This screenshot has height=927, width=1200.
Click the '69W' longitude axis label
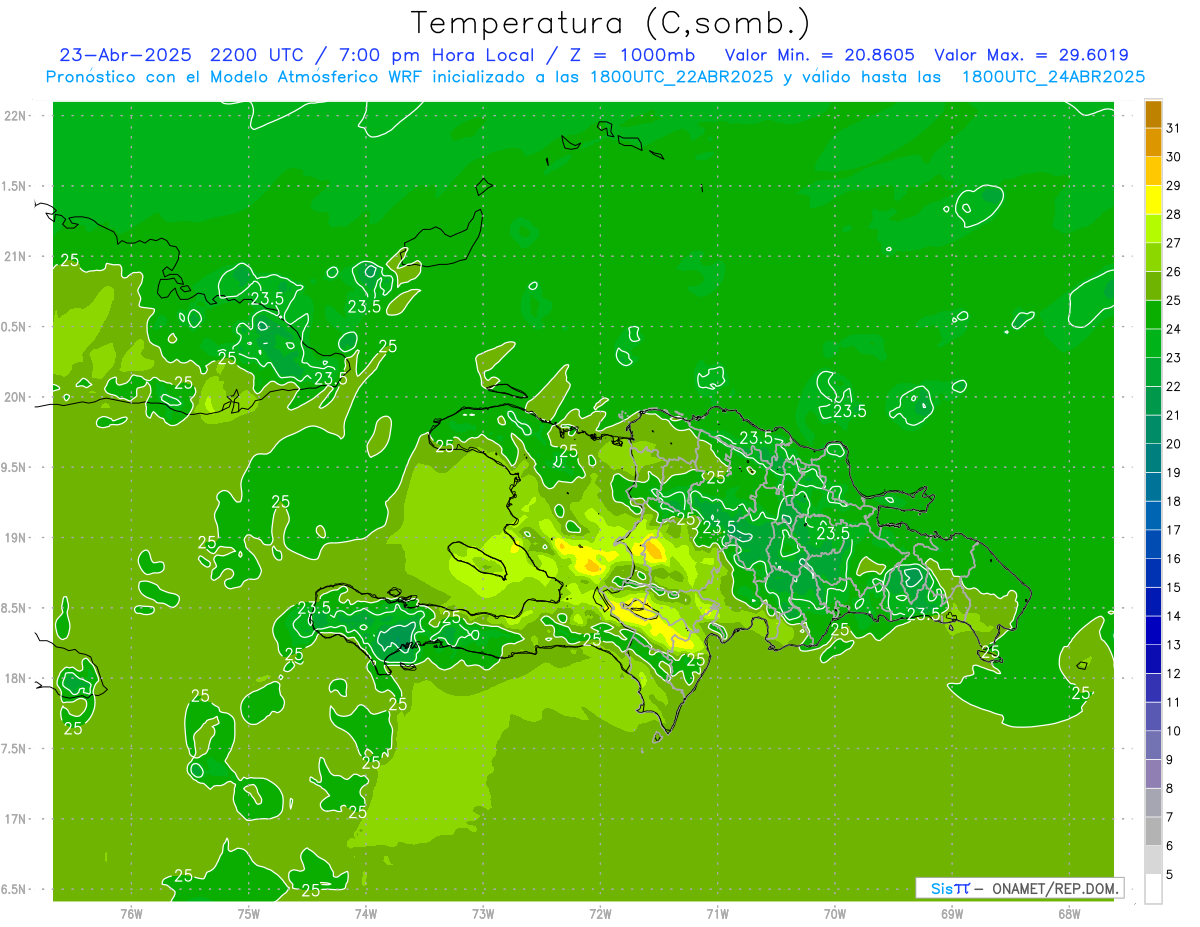point(951,913)
